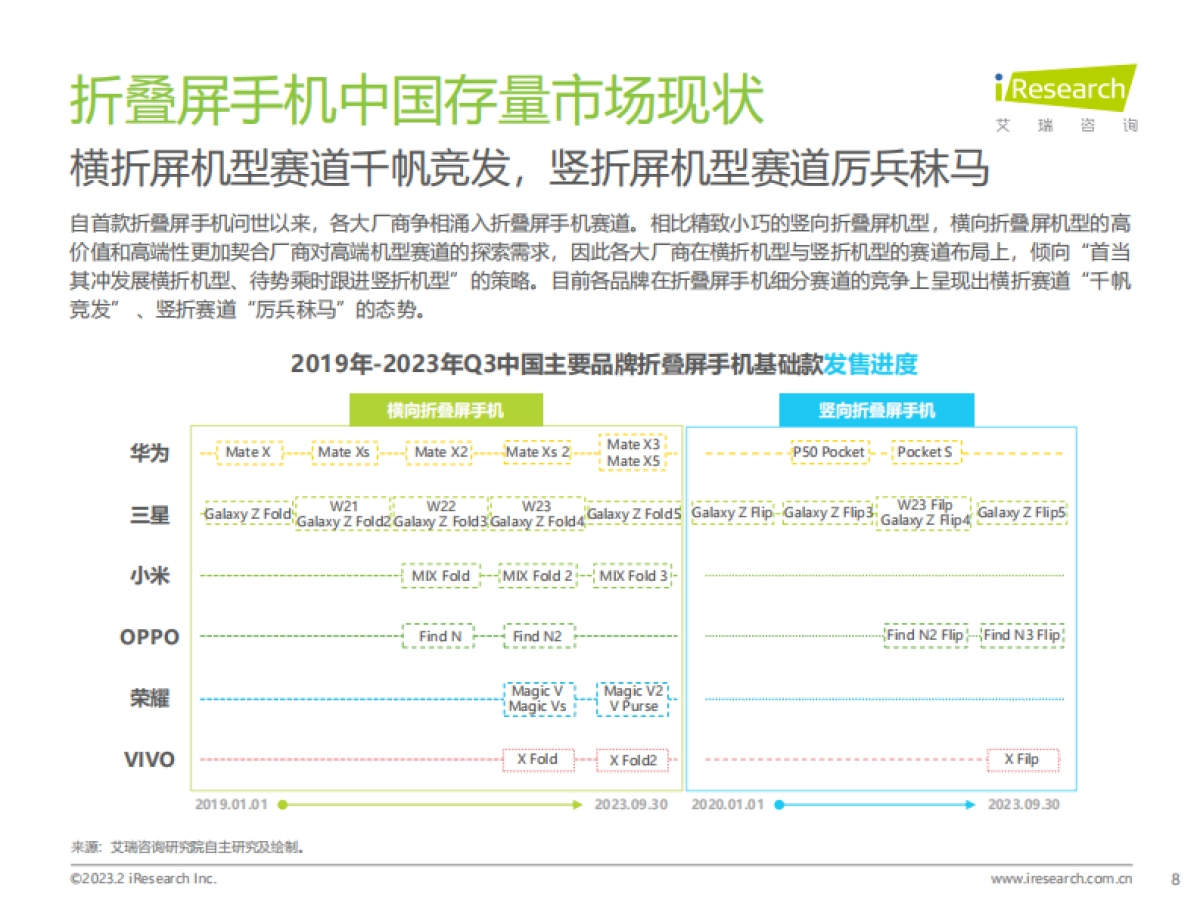Screen dimensions: 1200x900
Task: Select the Mate X box for Huawei
Action: tap(249, 453)
